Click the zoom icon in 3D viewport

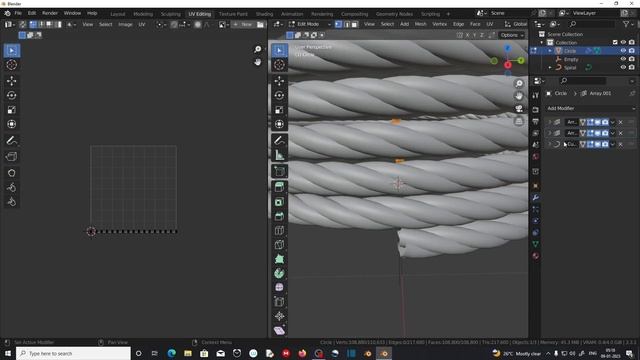(x=519, y=84)
